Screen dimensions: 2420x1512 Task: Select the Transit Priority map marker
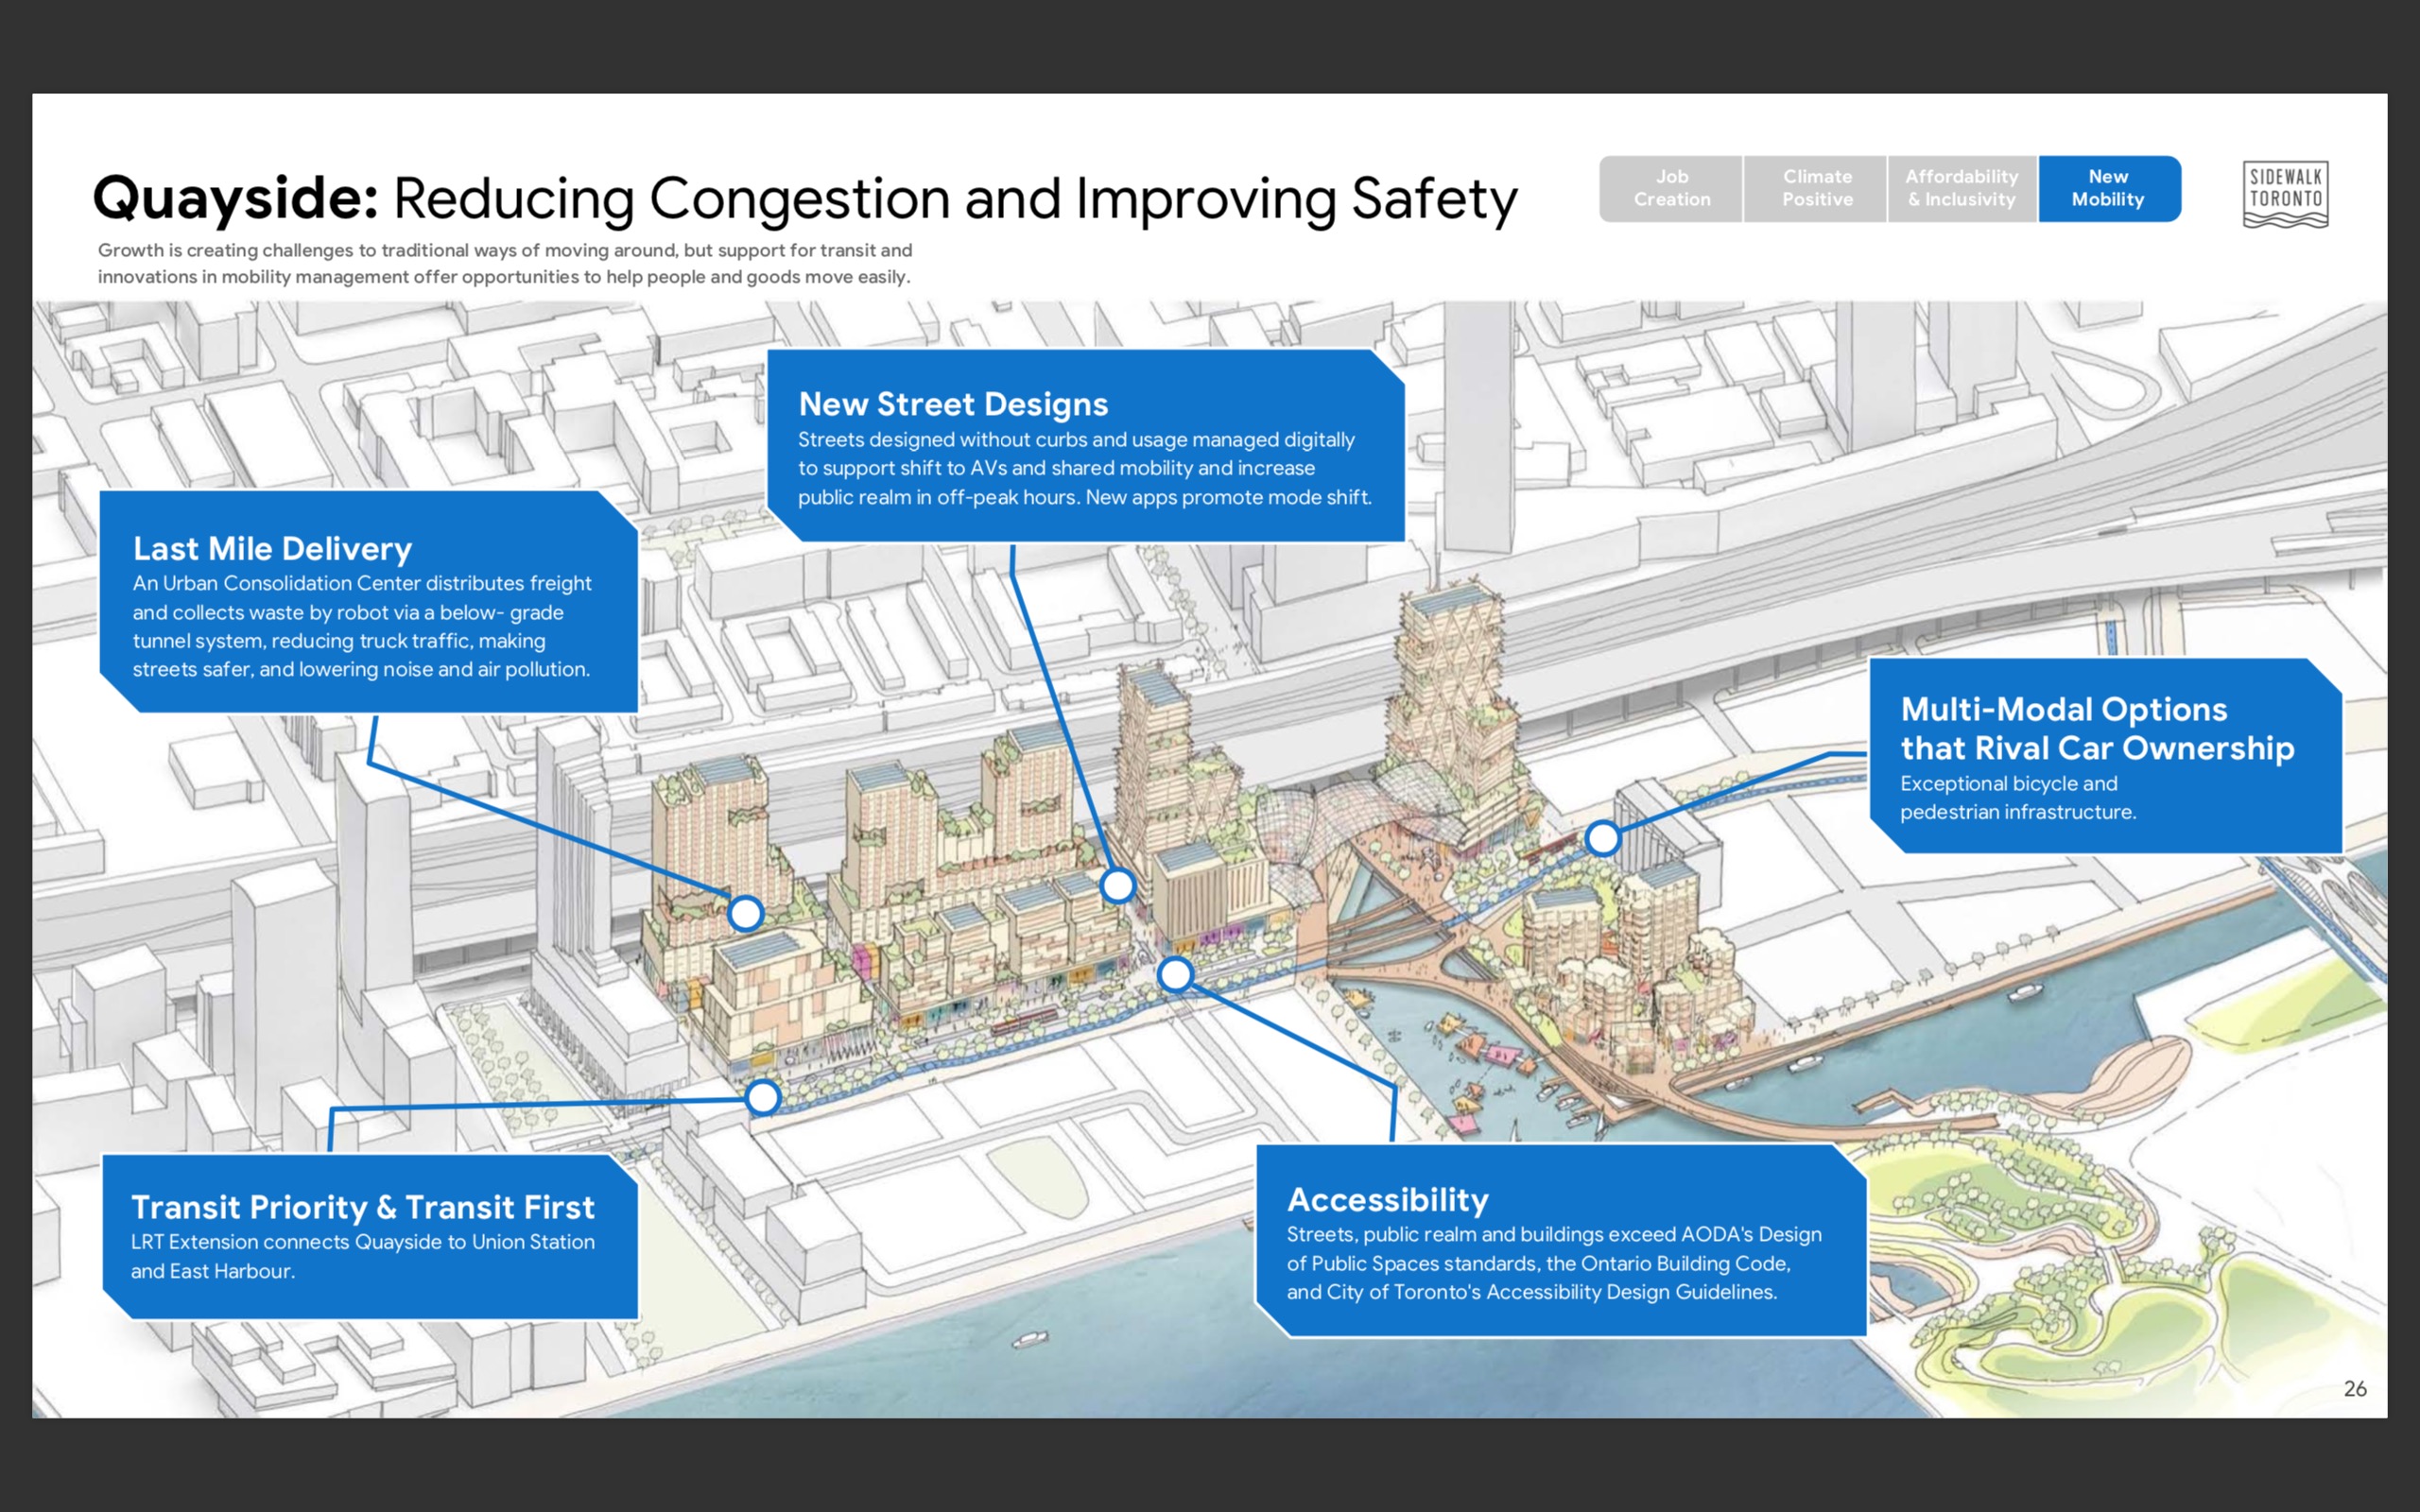tap(763, 1097)
